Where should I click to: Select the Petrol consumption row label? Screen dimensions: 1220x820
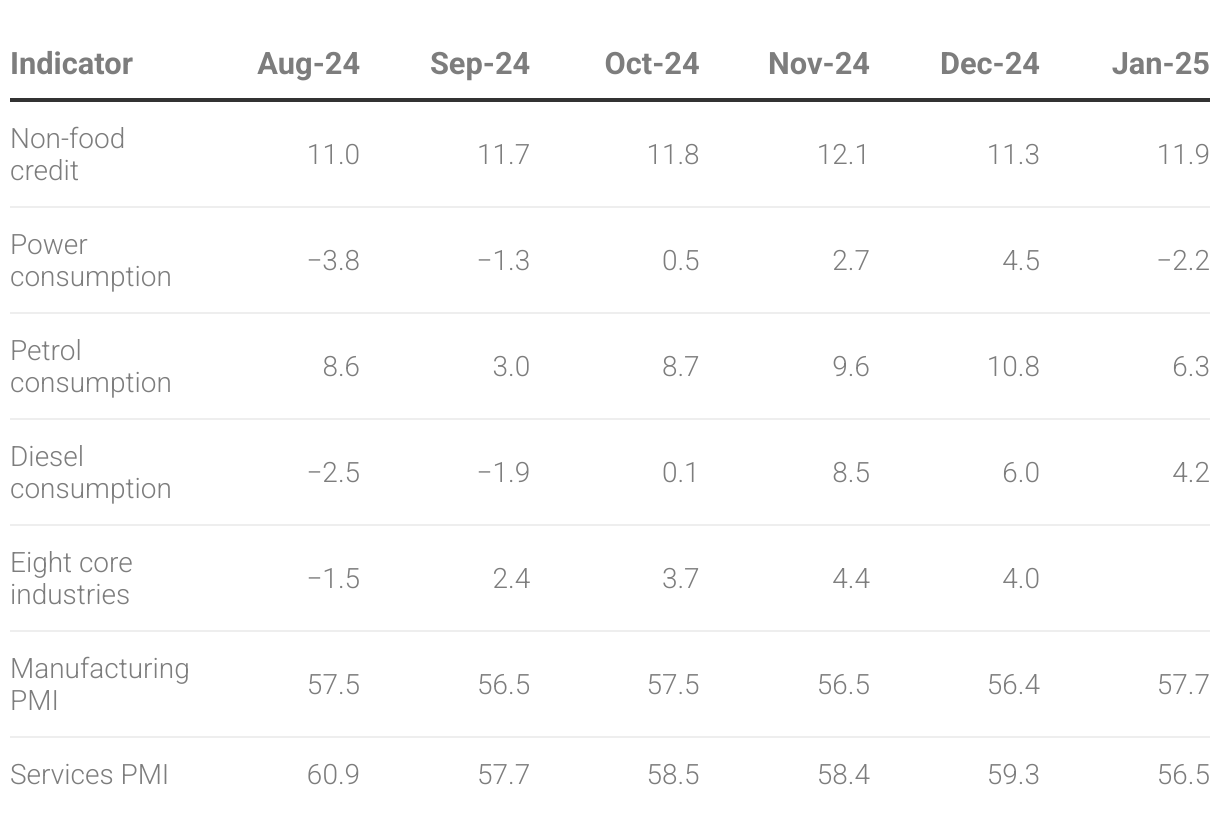coord(91,366)
